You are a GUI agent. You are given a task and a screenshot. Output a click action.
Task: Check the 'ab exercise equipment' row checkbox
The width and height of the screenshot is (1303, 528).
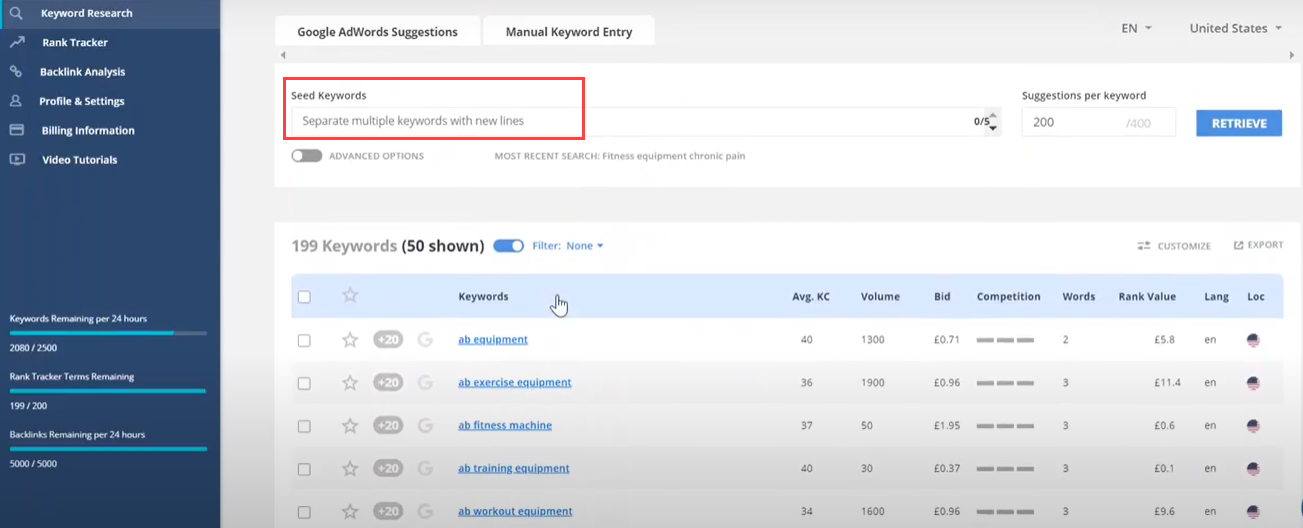coord(304,384)
